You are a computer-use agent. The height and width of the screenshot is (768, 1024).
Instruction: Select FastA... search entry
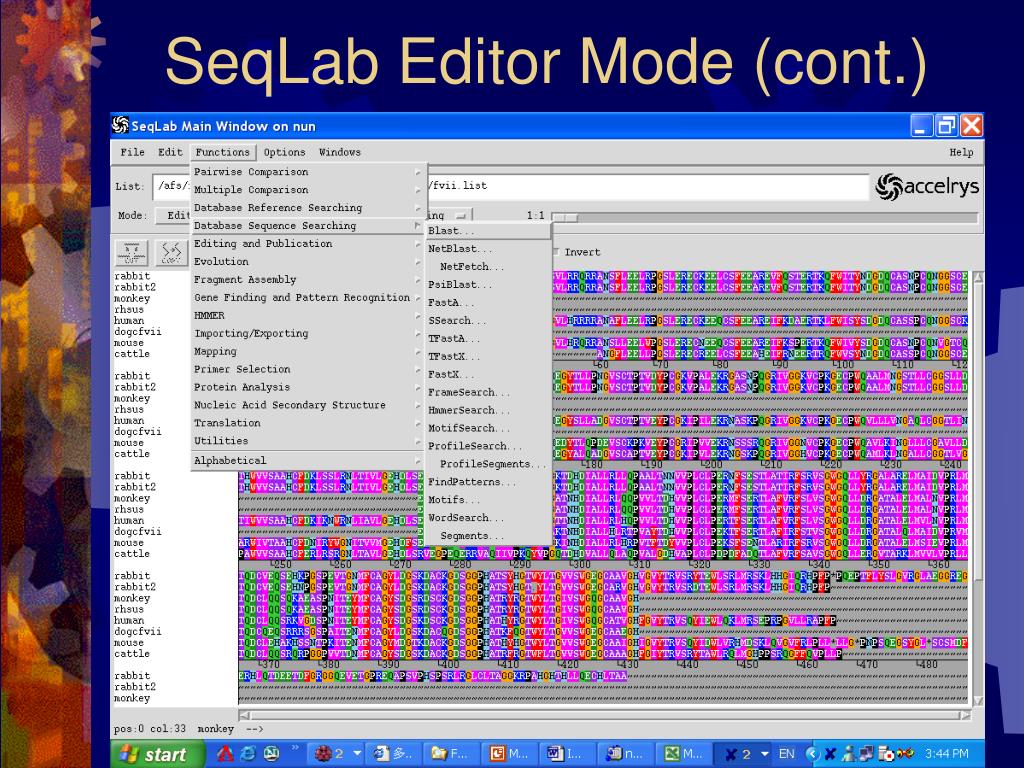[x=488, y=302]
